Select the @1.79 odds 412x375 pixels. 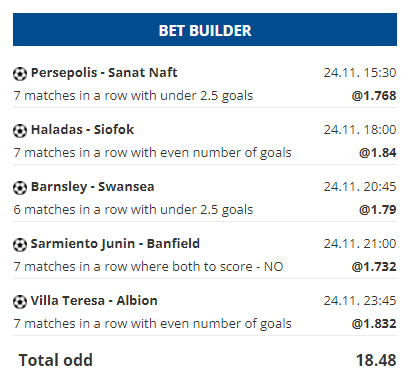click(x=377, y=210)
